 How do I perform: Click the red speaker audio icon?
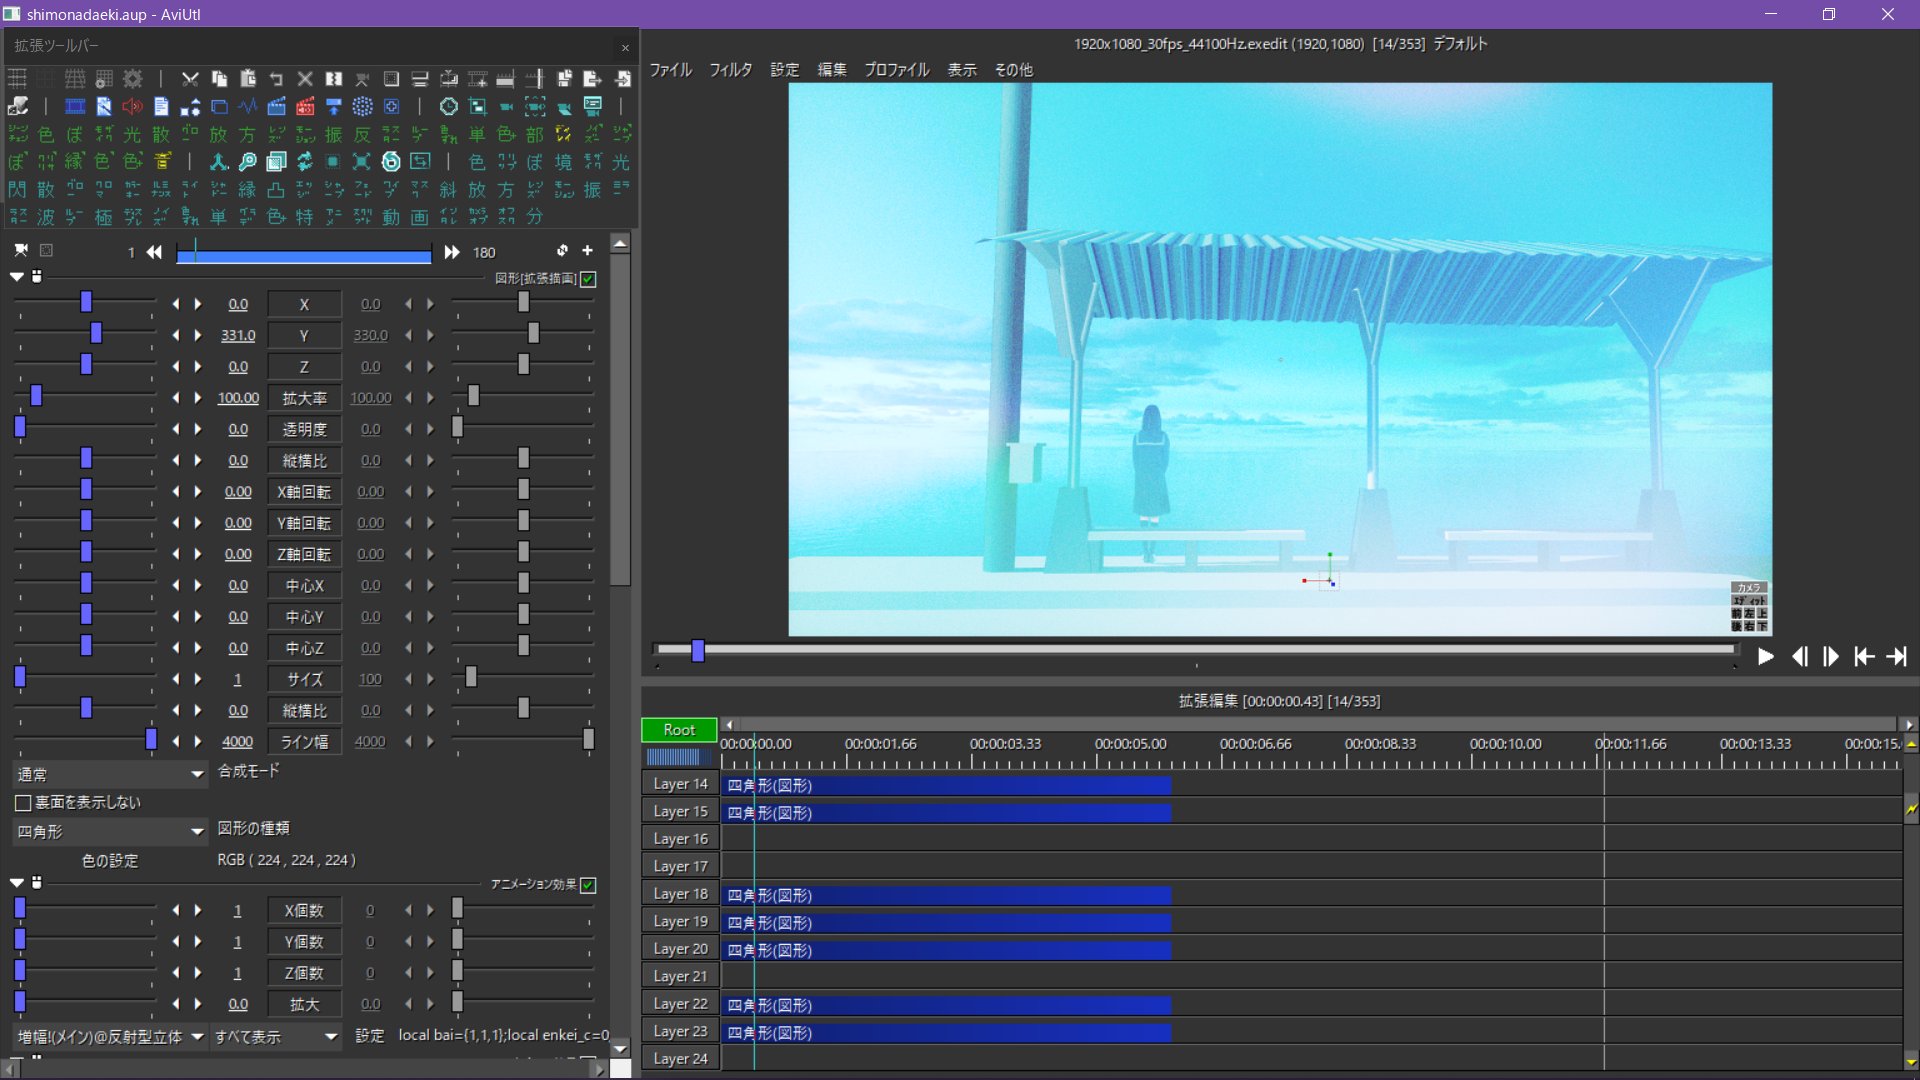click(x=132, y=106)
